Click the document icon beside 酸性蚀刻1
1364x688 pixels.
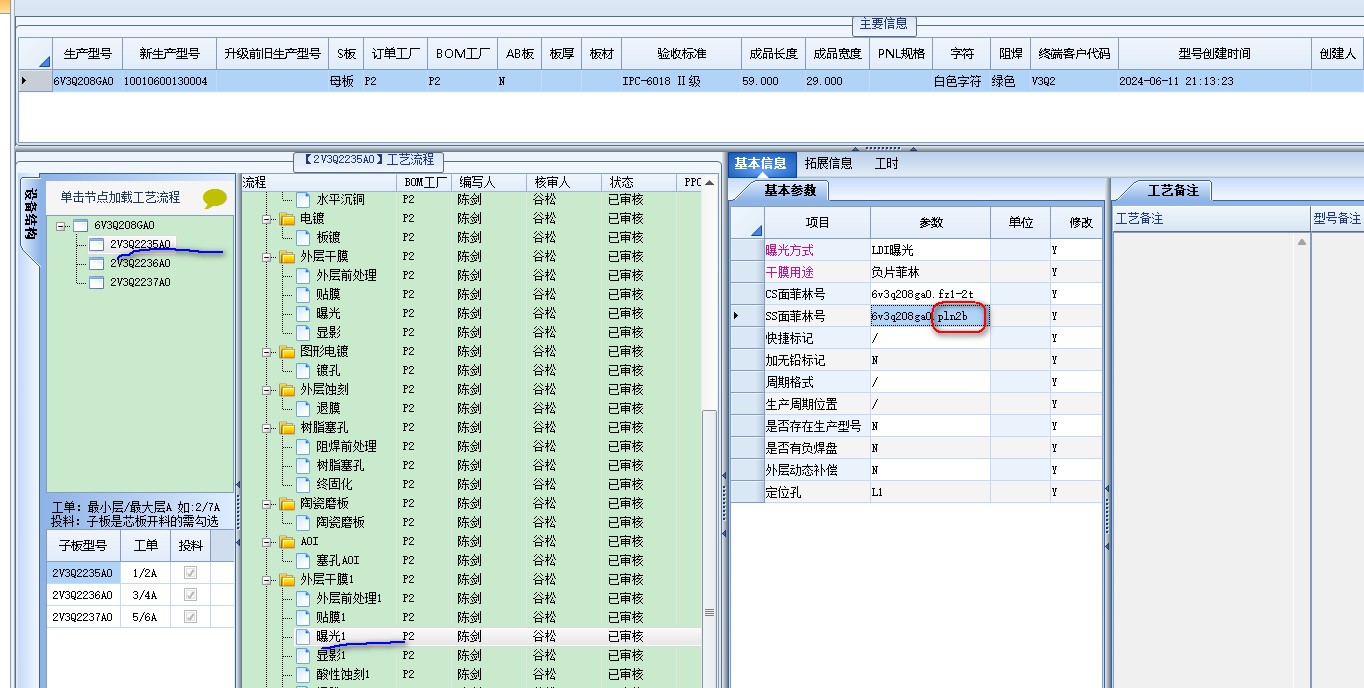[x=304, y=674]
